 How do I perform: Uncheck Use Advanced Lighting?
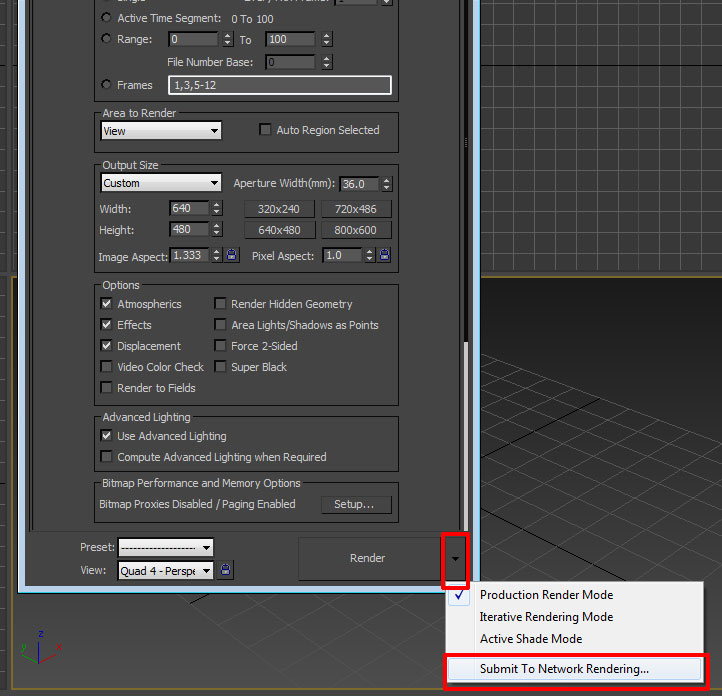(x=106, y=435)
